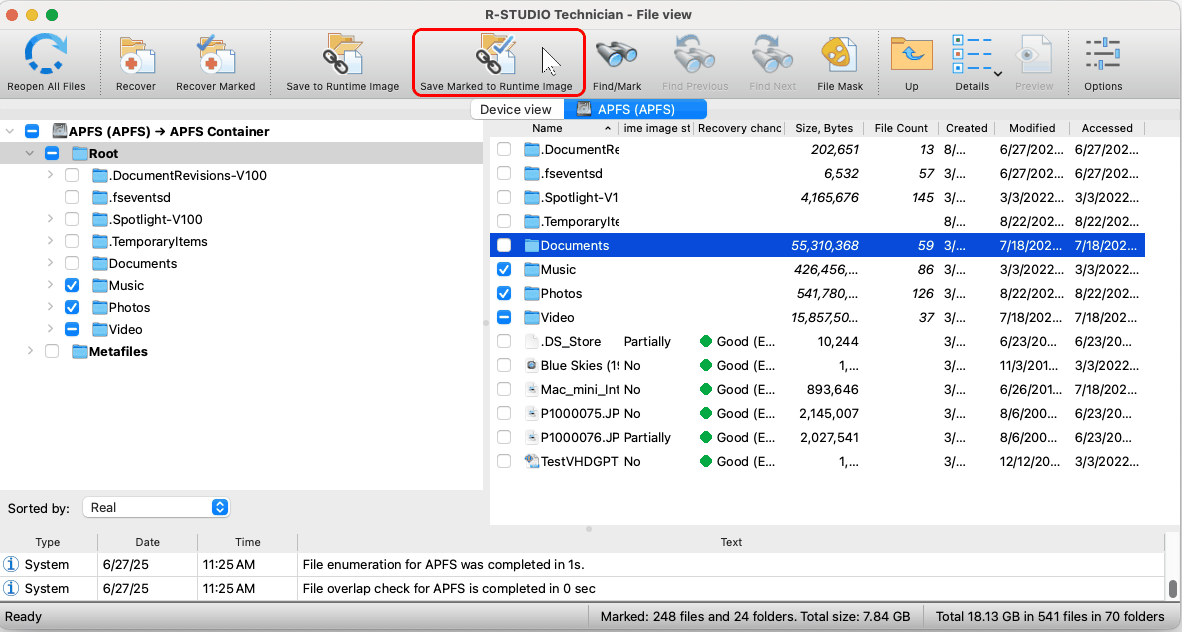Uncheck the Music checkbox in file list
1182x632 pixels.
tap(504, 270)
